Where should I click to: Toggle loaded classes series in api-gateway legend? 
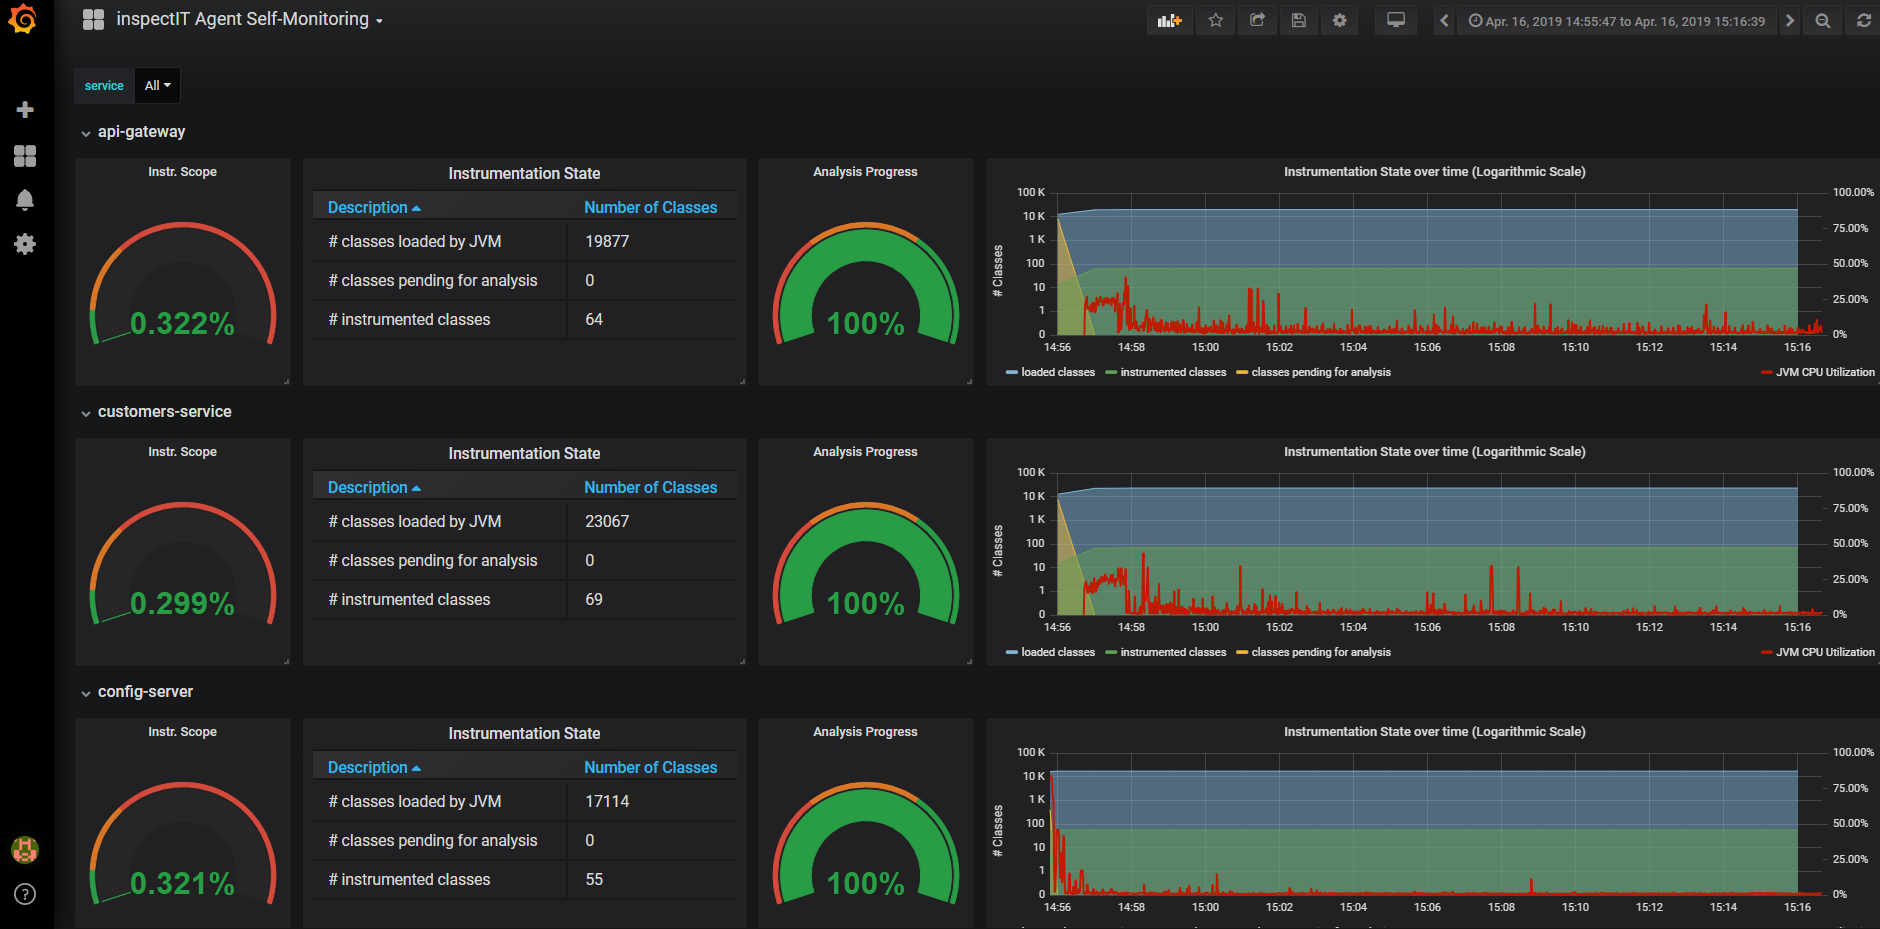point(1057,372)
